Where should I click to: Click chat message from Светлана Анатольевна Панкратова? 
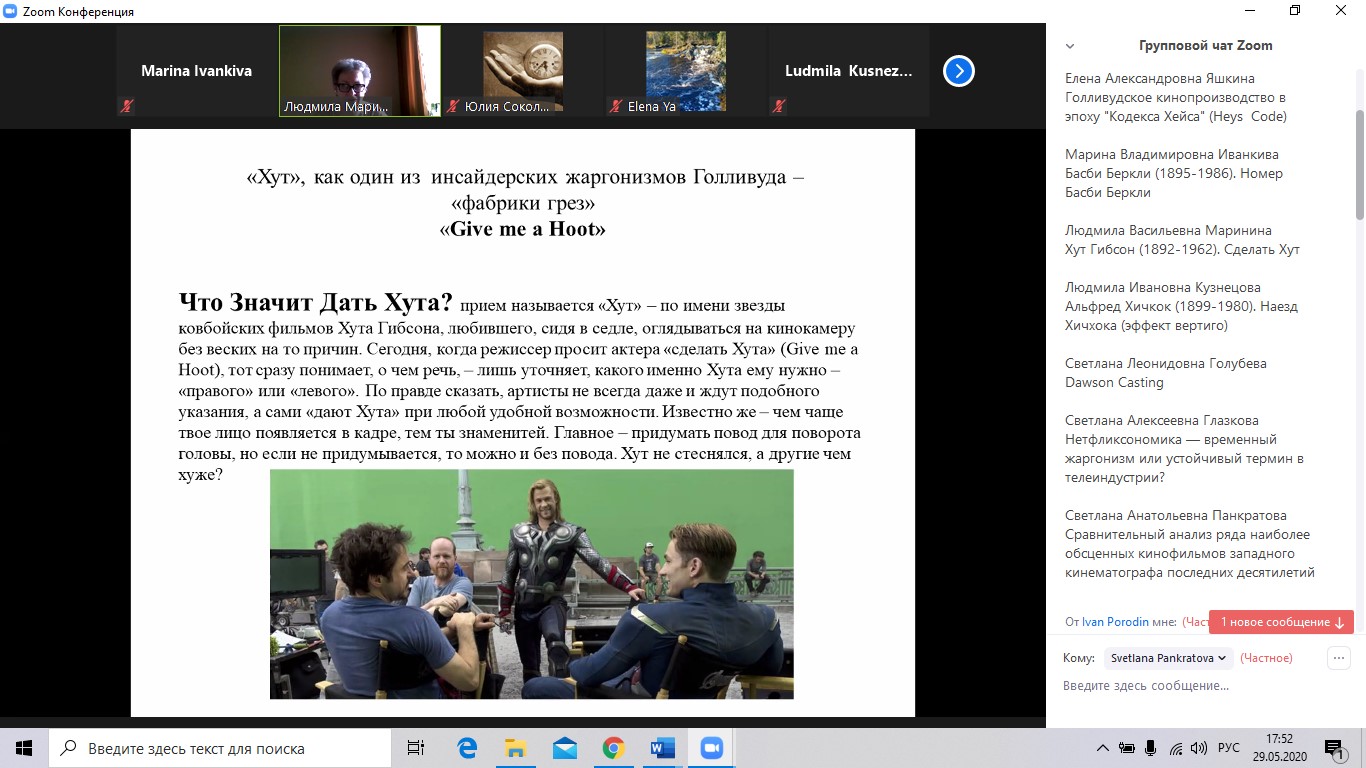coord(1190,544)
